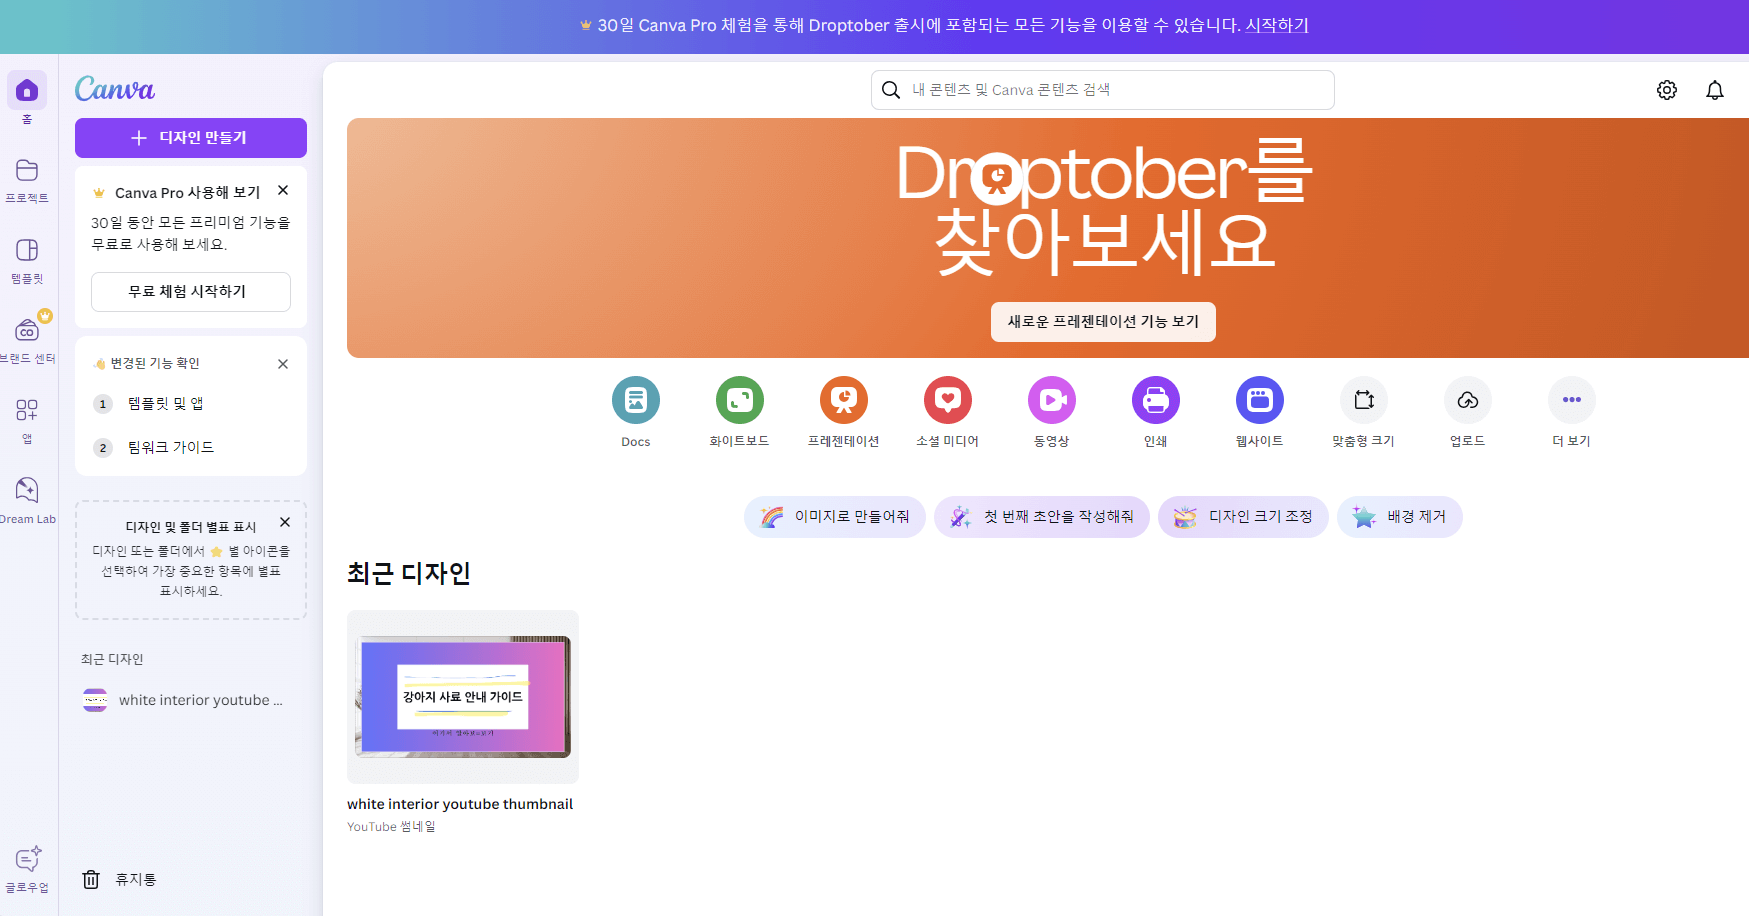This screenshot has height=916, width=1749.
Task: Click the 디자인 만들기 button
Action: coord(190,137)
